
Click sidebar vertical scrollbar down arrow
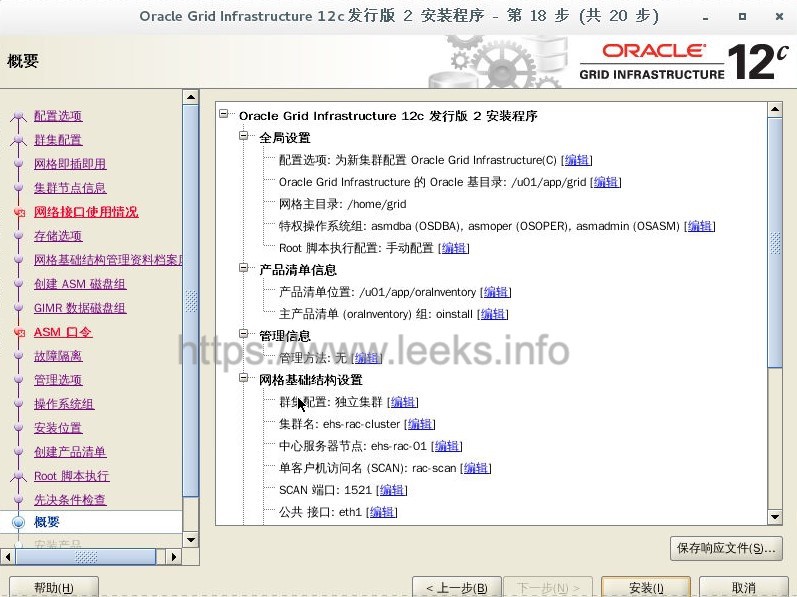click(191, 540)
